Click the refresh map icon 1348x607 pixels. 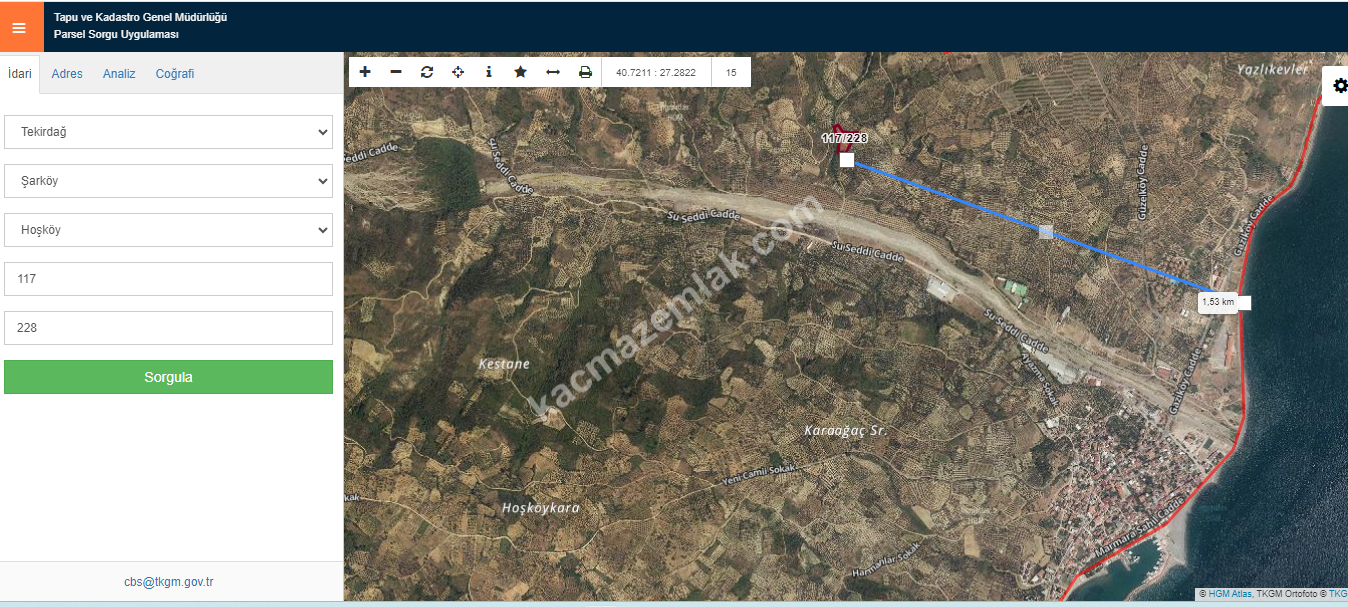tap(427, 72)
